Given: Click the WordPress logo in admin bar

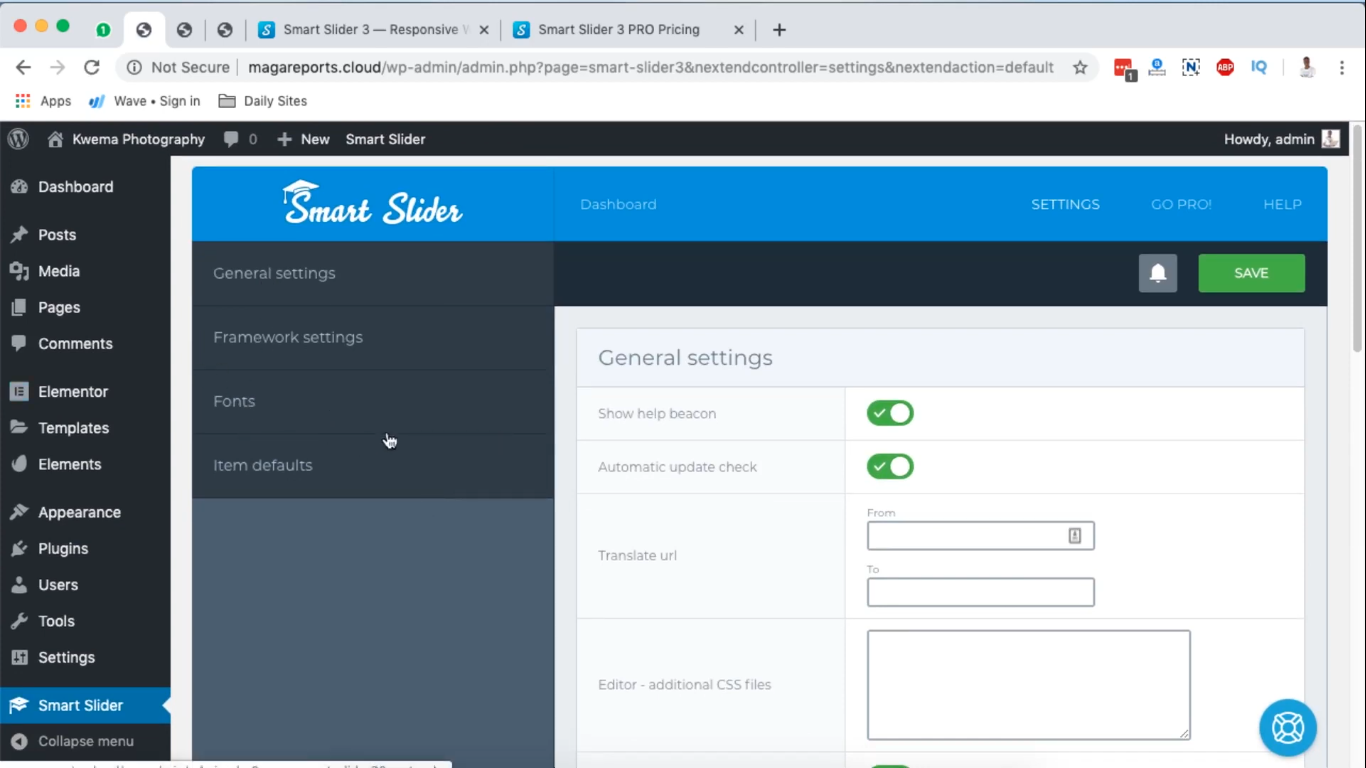Looking at the screenshot, I should pos(18,139).
